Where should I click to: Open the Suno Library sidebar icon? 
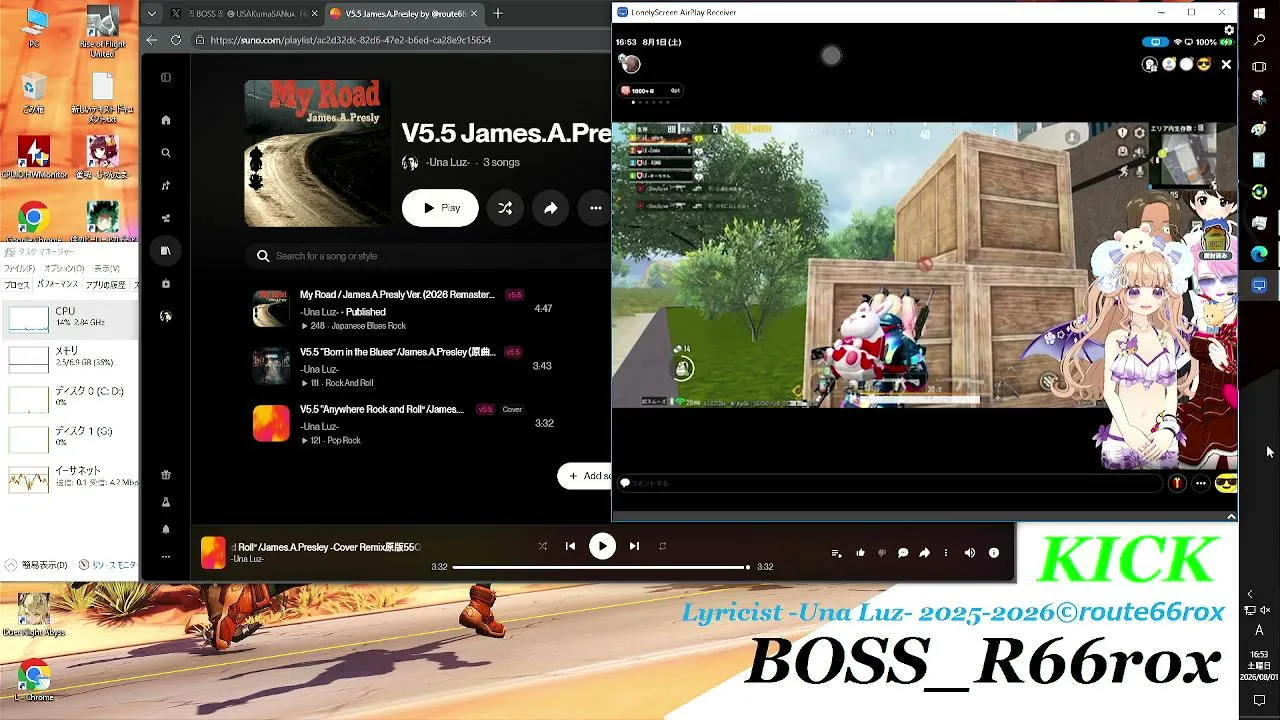pos(166,250)
